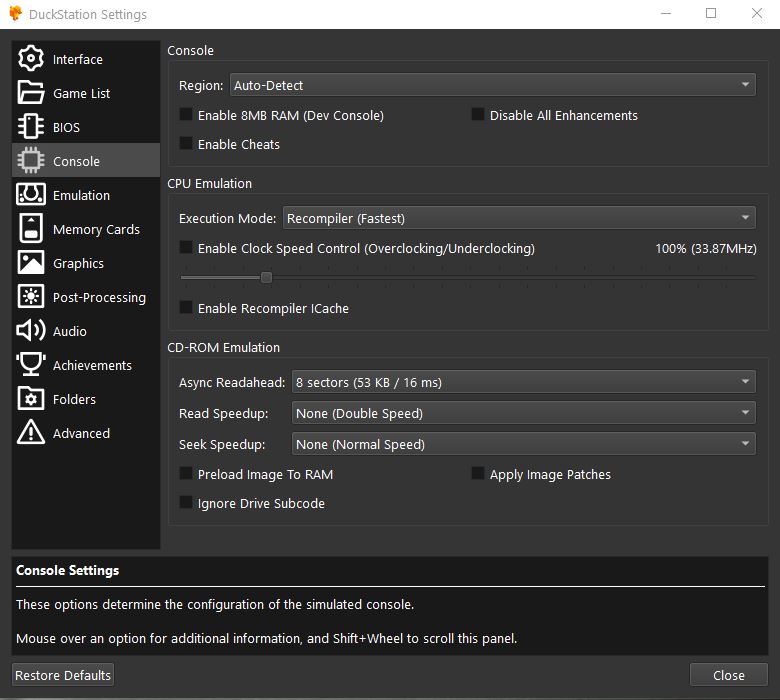
Task: Click the Seek Speedup label
Action: tap(222, 444)
